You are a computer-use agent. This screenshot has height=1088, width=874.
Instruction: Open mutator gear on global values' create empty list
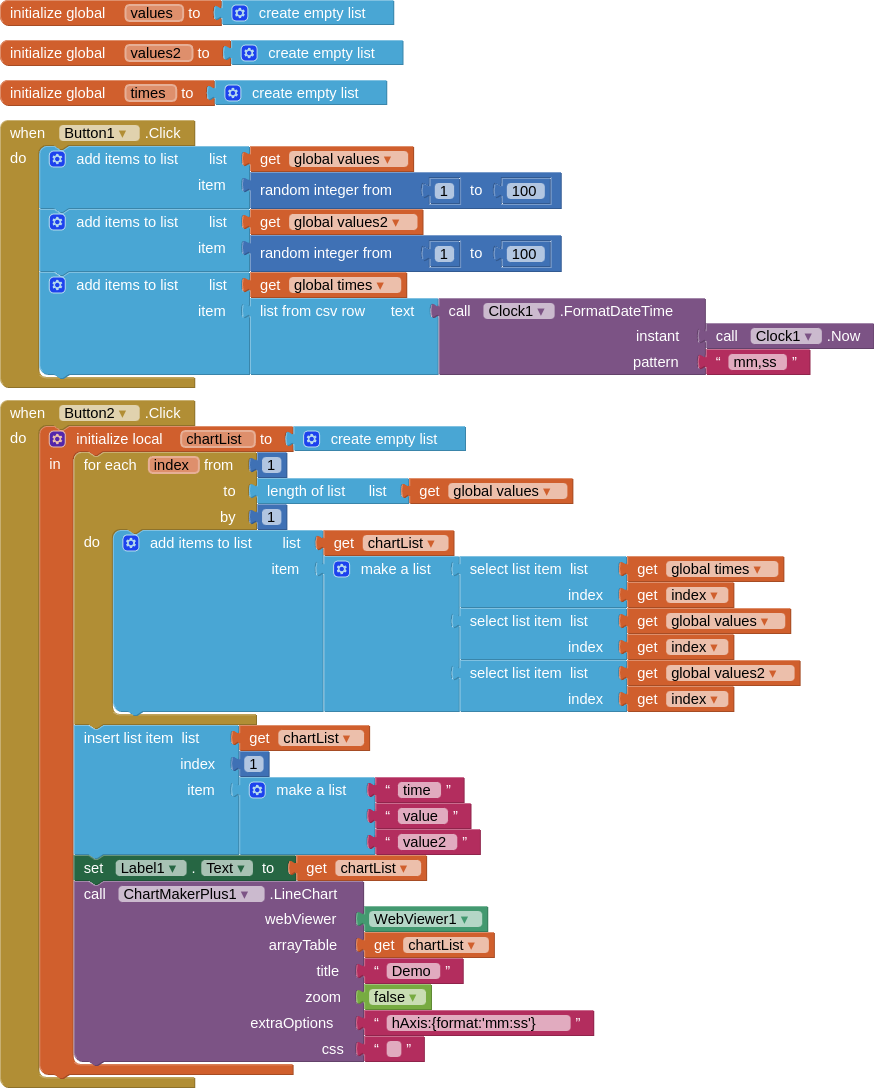click(x=240, y=13)
